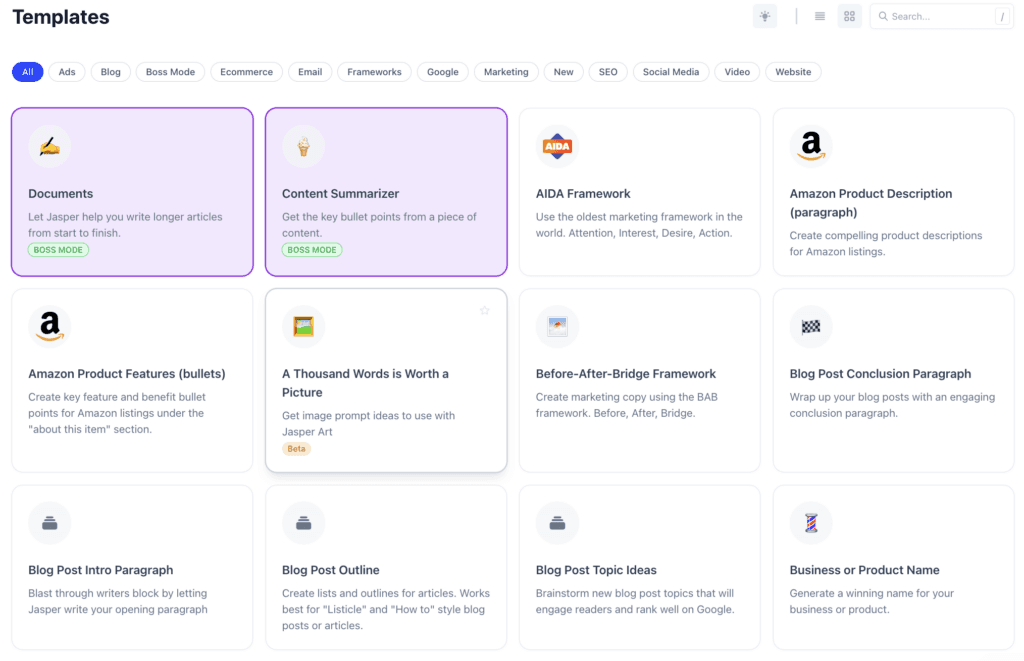
Task: Click the search magnifier icon
Action: [x=883, y=16]
